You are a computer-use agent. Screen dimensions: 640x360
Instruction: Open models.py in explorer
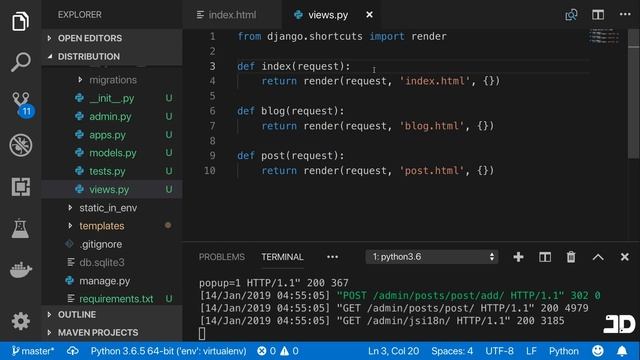[x=113, y=153]
